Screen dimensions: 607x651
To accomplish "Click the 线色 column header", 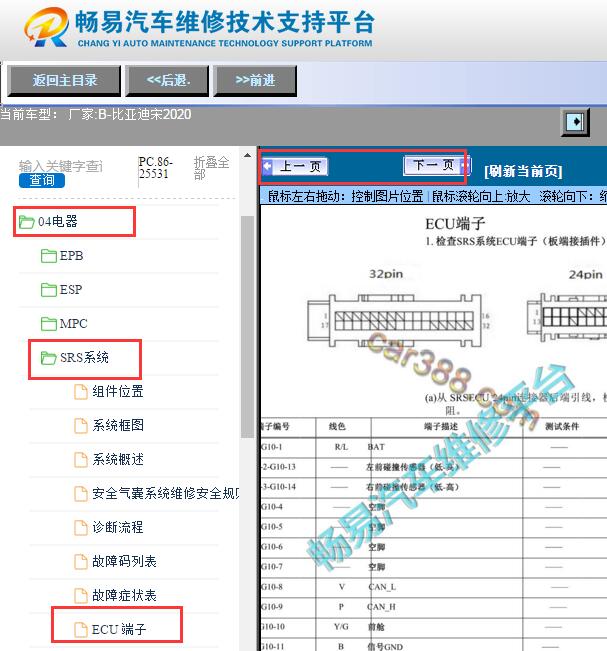I will click(337, 426).
